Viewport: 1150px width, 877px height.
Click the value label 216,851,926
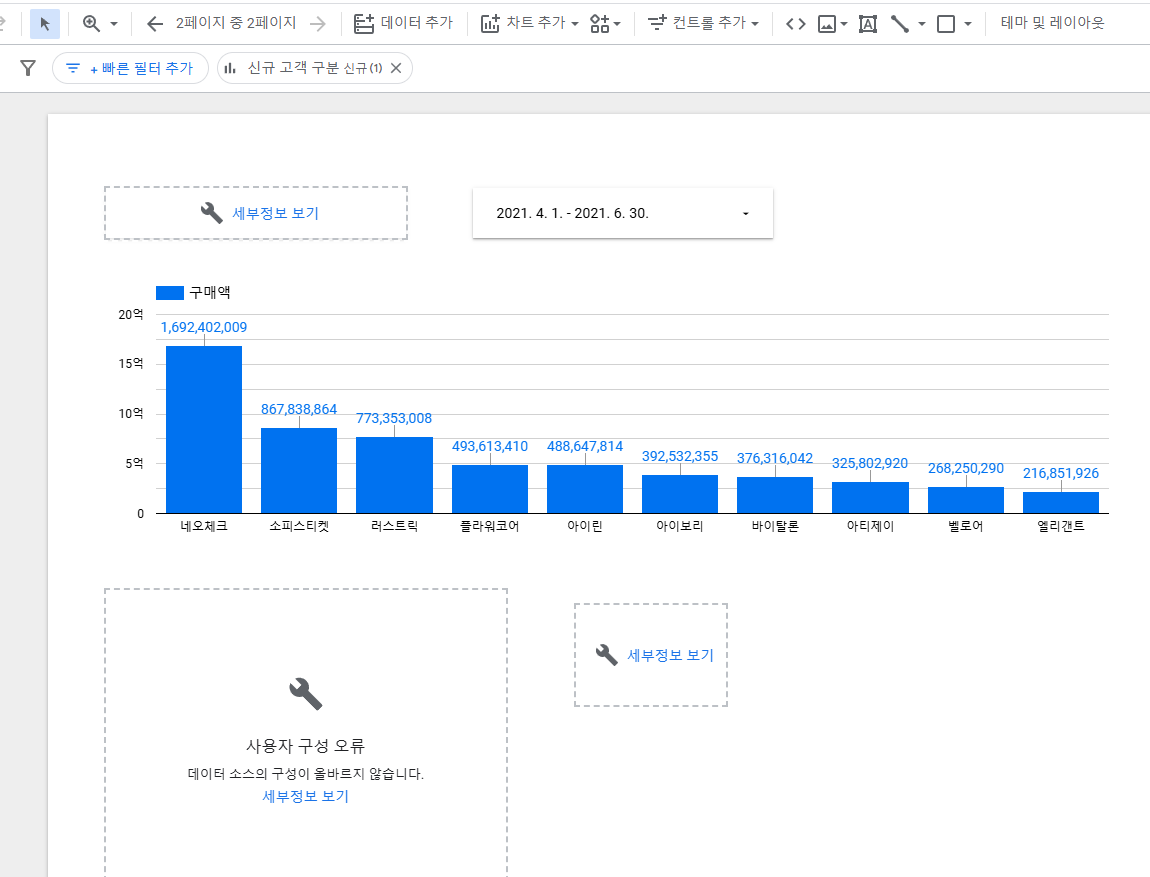coord(1061,473)
